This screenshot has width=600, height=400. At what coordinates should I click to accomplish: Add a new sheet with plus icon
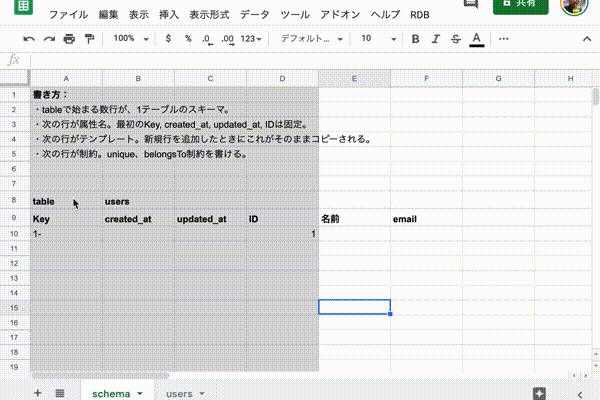tap(38, 393)
